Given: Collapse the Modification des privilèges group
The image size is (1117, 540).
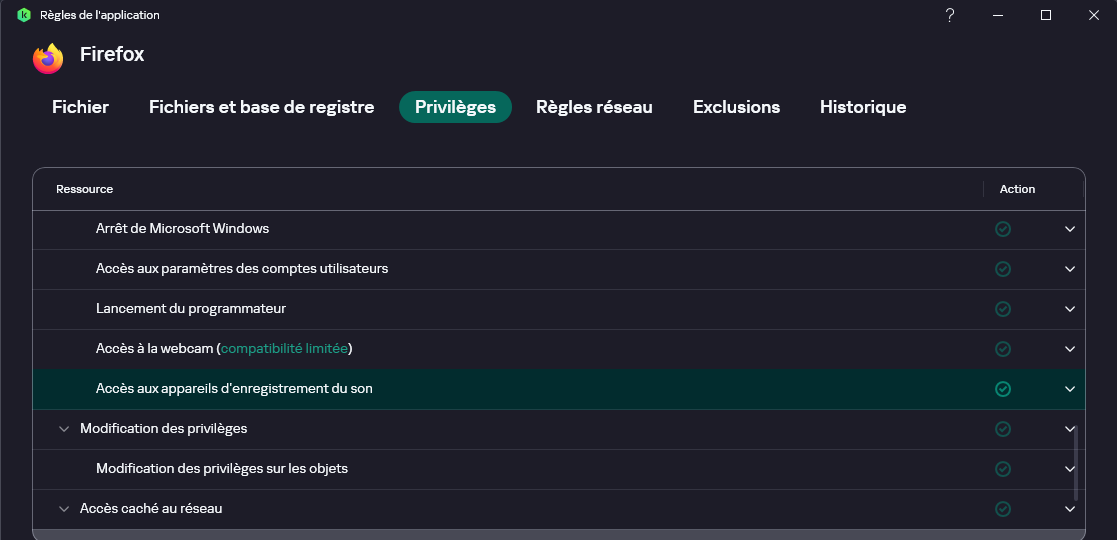Looking at the screenshot, I should (x=65, y=429).
